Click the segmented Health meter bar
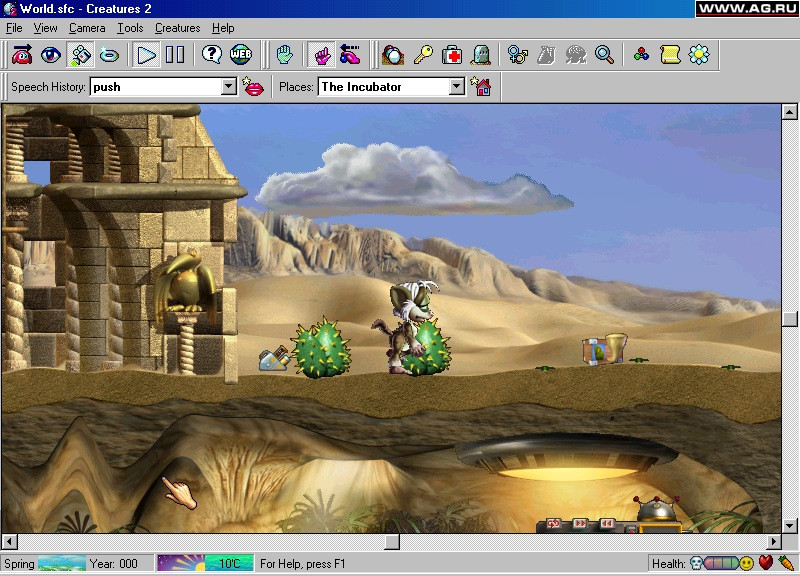Image resolution: width=800 pixels, height=576 pixels. tap(721, 563)
